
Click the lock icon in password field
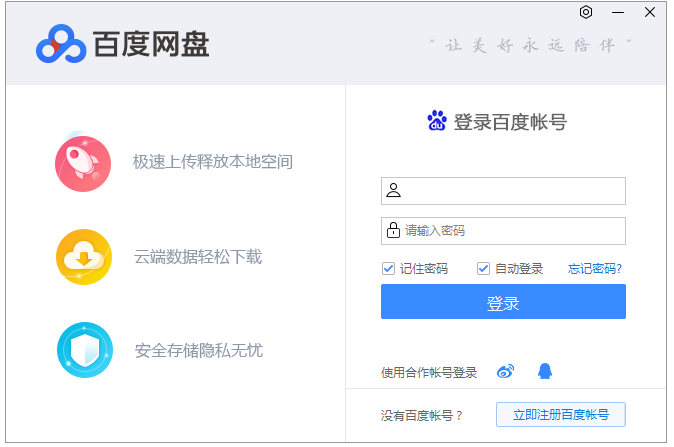394,231
